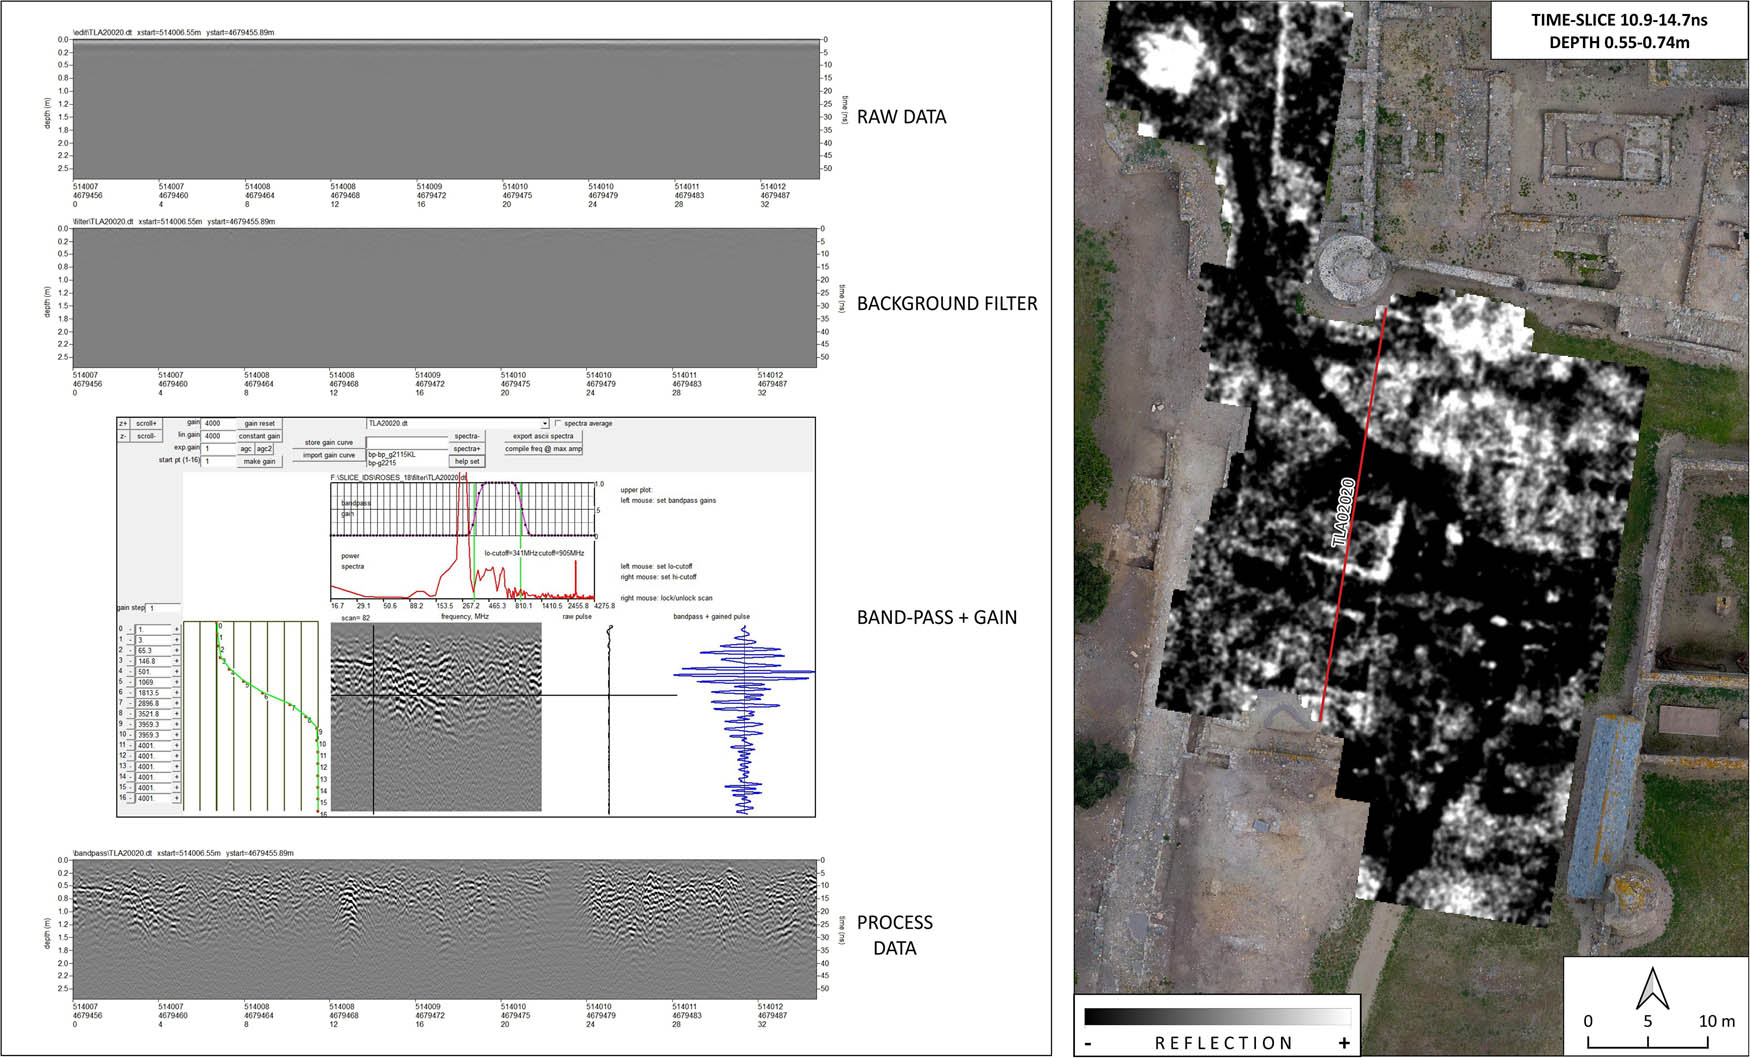
Task: Zoom out using the z- control
Action: (123, 436)
